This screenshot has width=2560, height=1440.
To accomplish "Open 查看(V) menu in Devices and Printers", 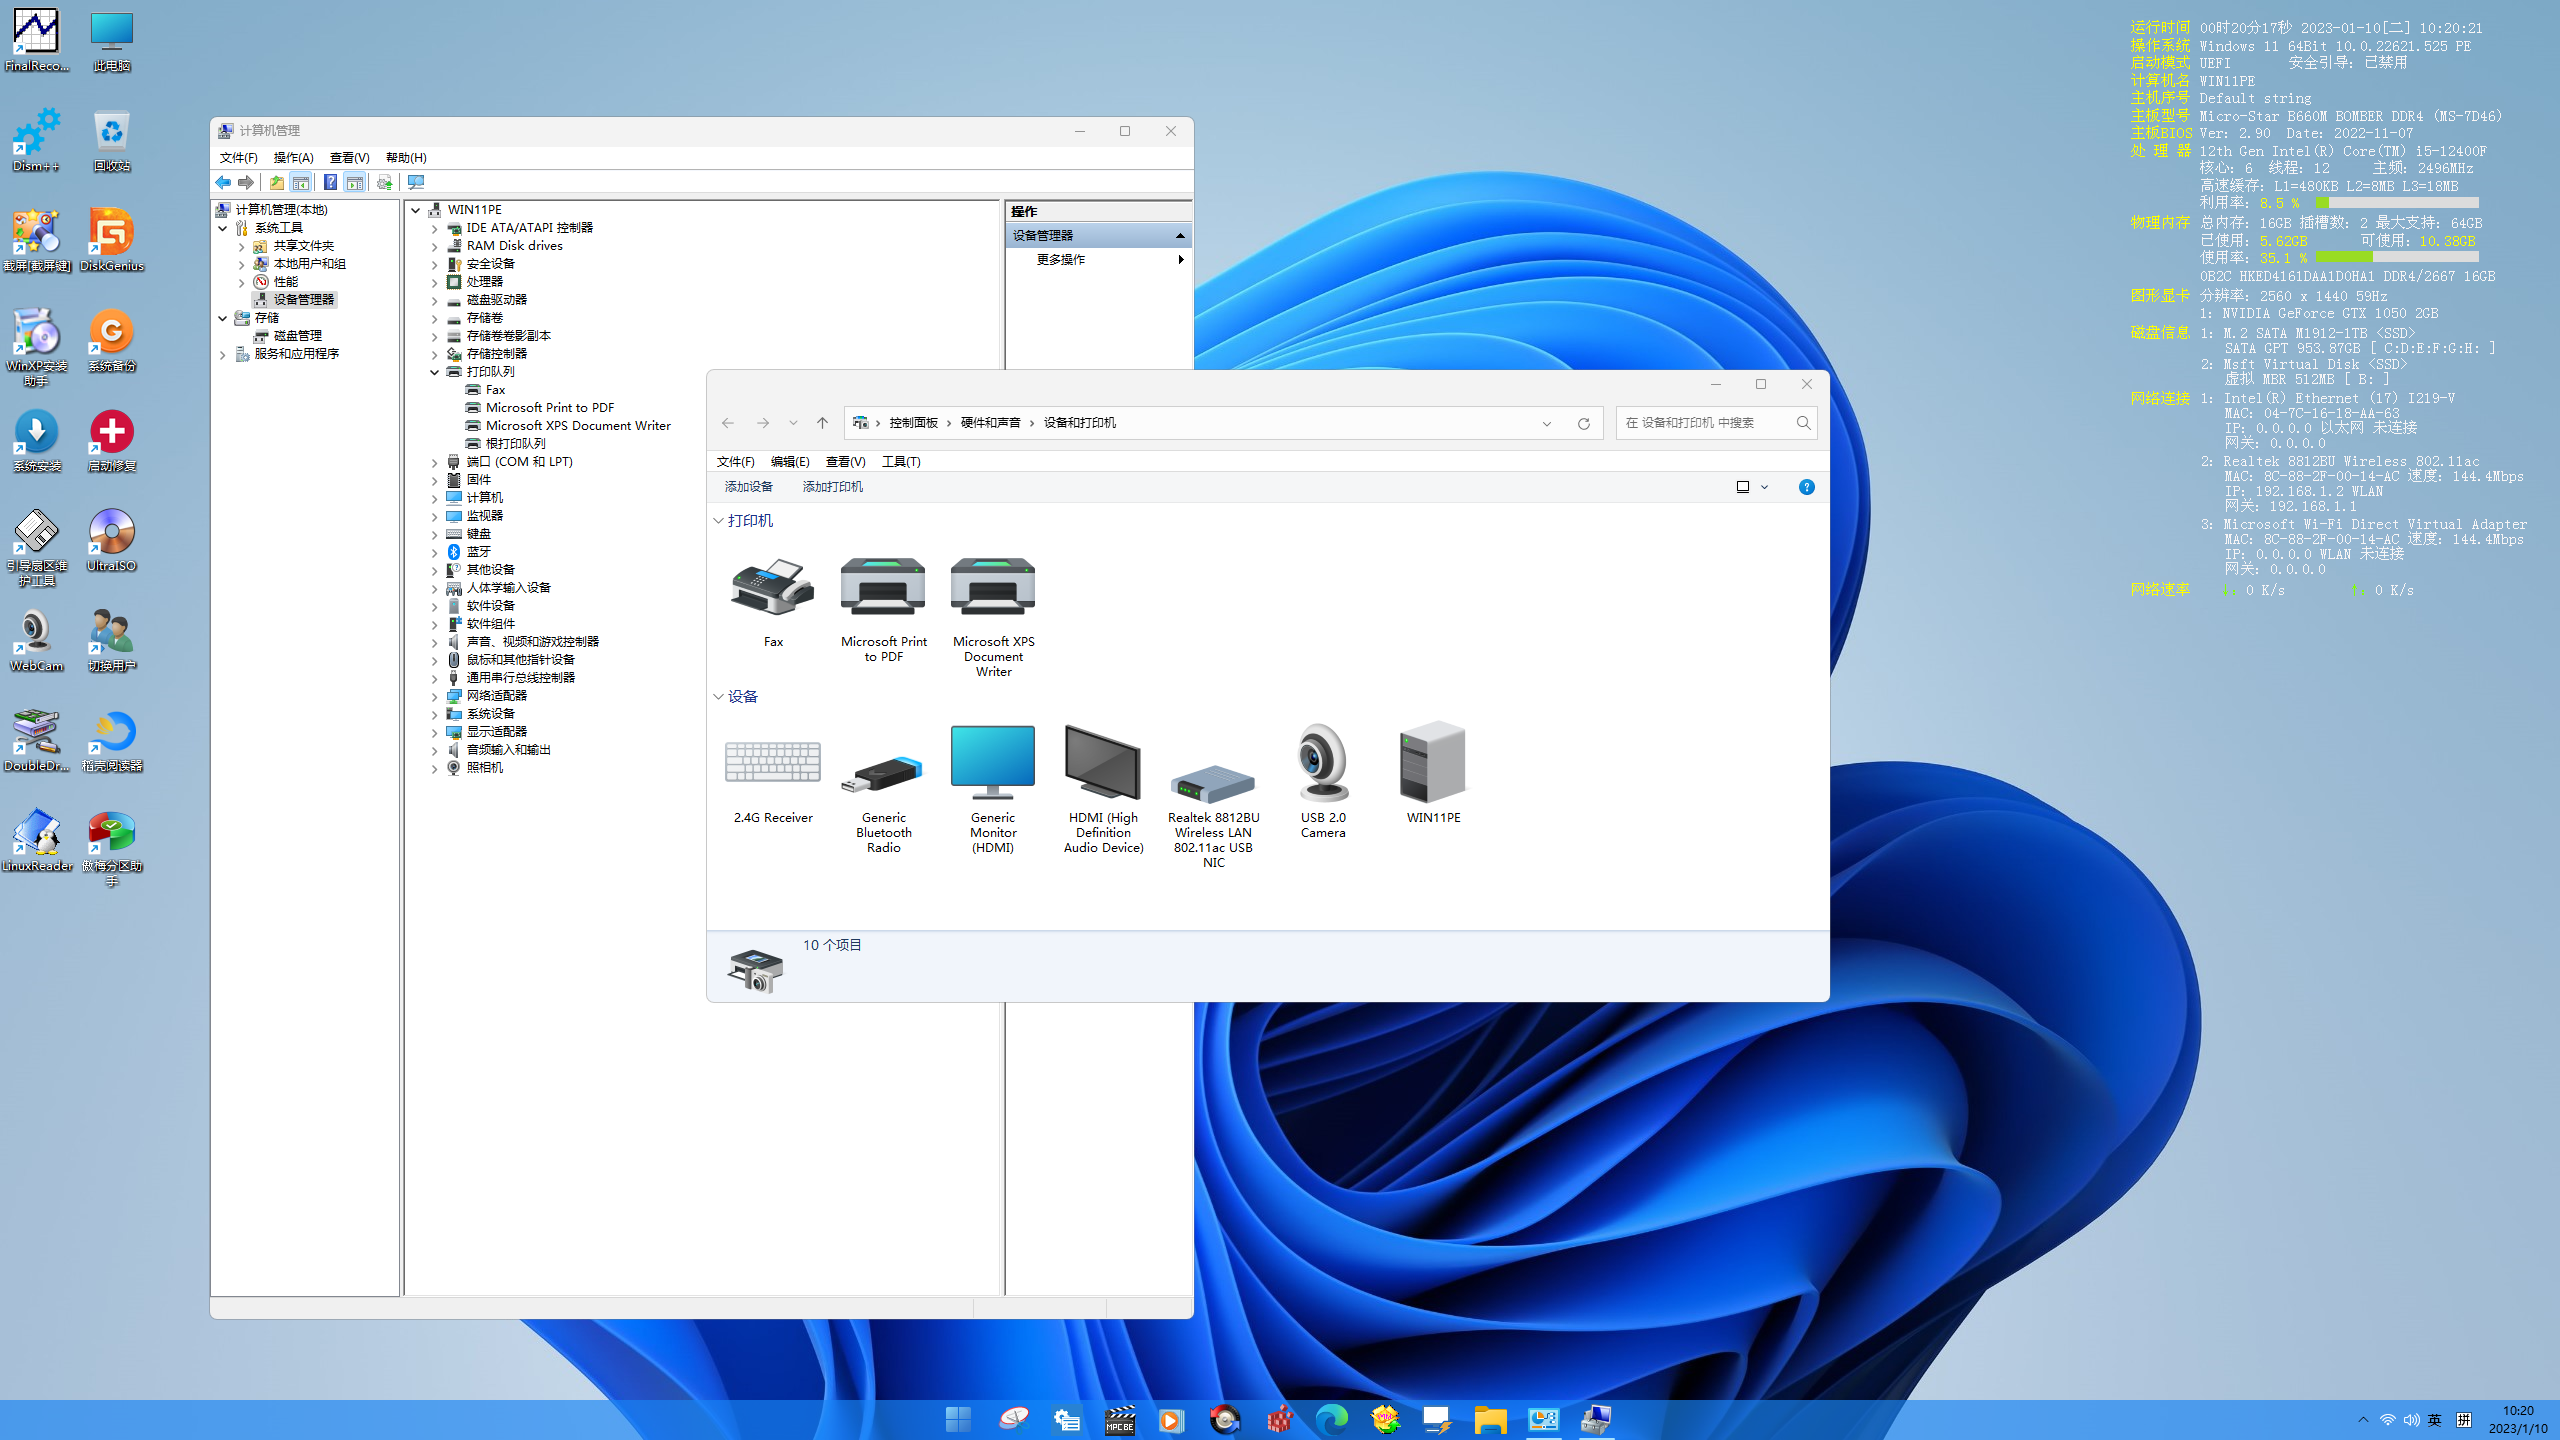I will click(845, 462).
